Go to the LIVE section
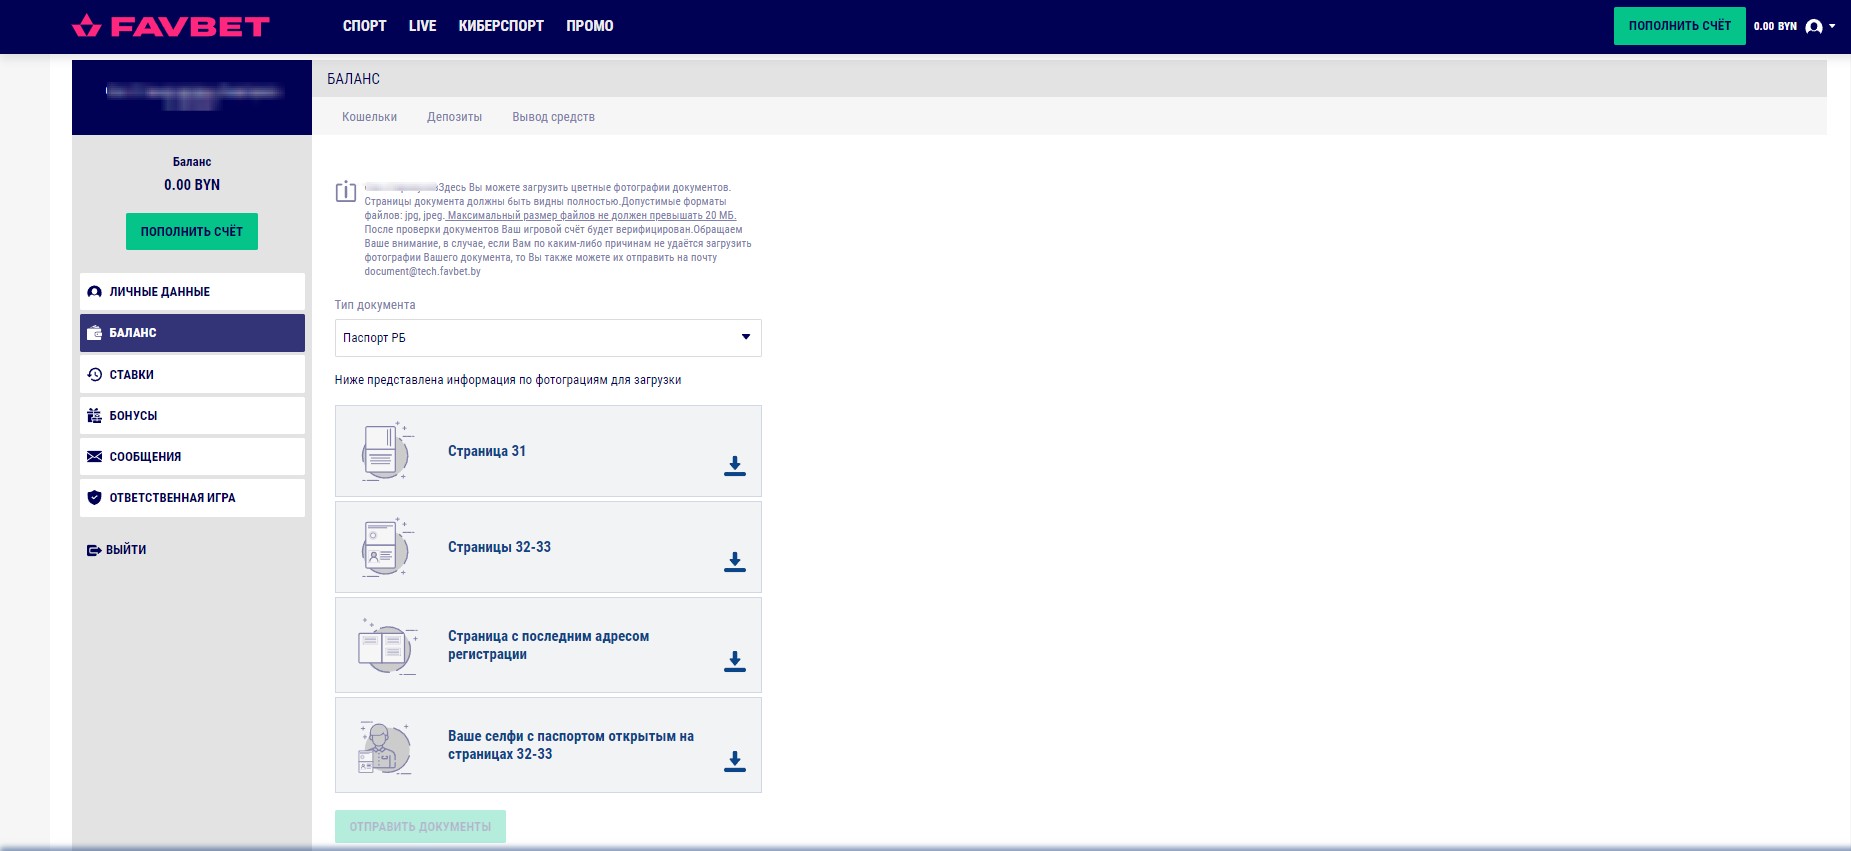This screenshot has height=851, width=1851. pyautogui.click(x=422, y=26)
